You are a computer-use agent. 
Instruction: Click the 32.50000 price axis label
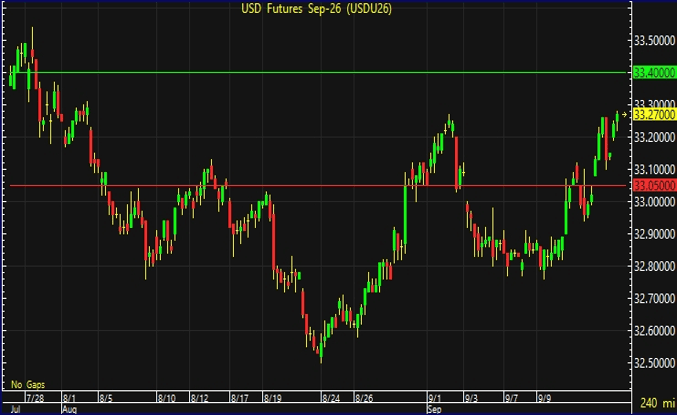pos(654,363)
